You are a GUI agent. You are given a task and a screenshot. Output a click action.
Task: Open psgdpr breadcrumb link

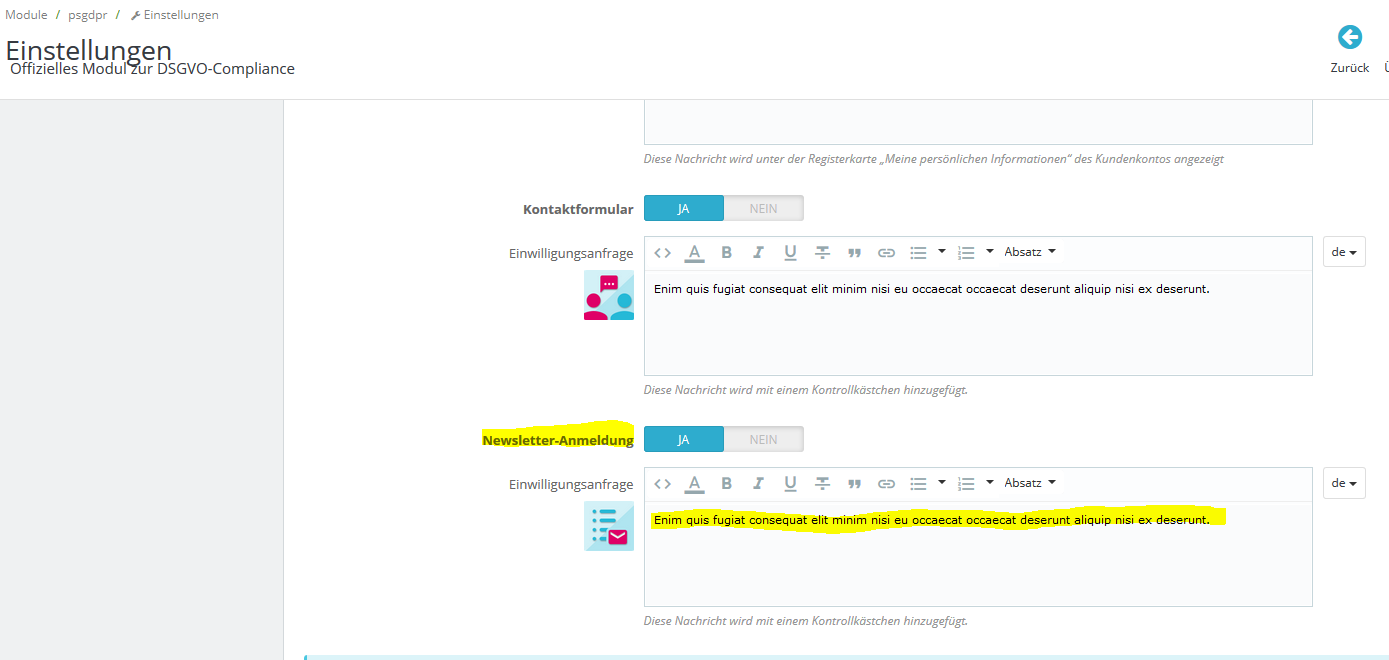pyautogui.click(x=88, y=15)
